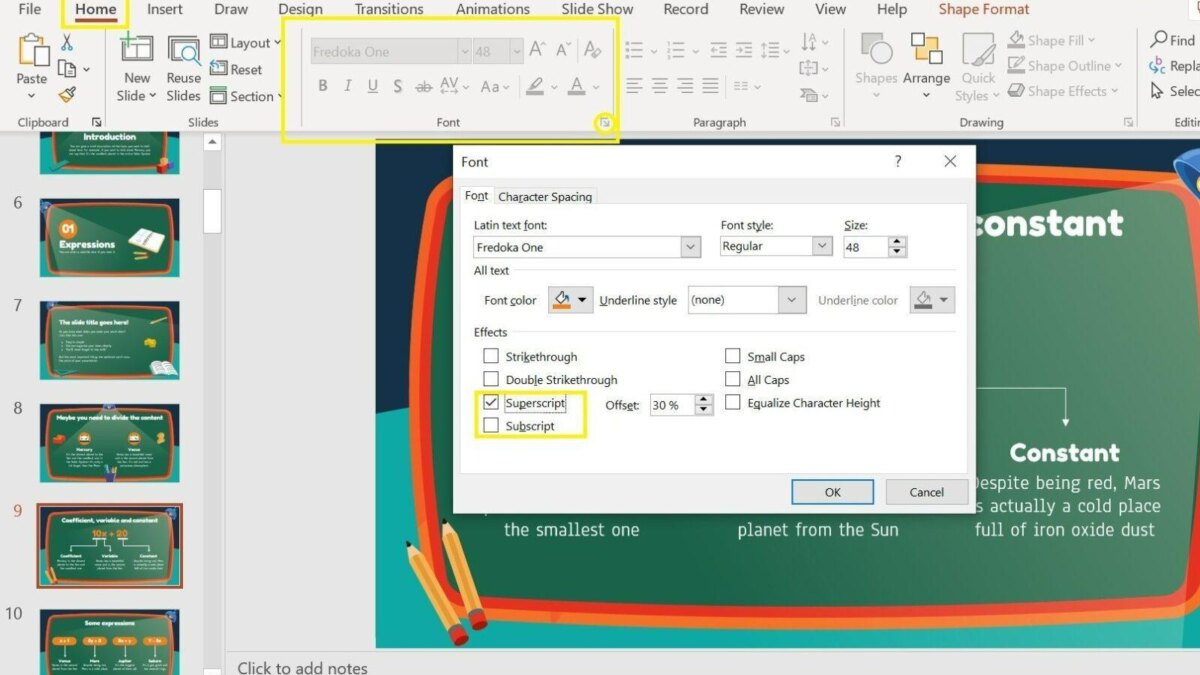Click the Reuse Slides icon
Screen dimensions: 1200x675
click(184, 50)
